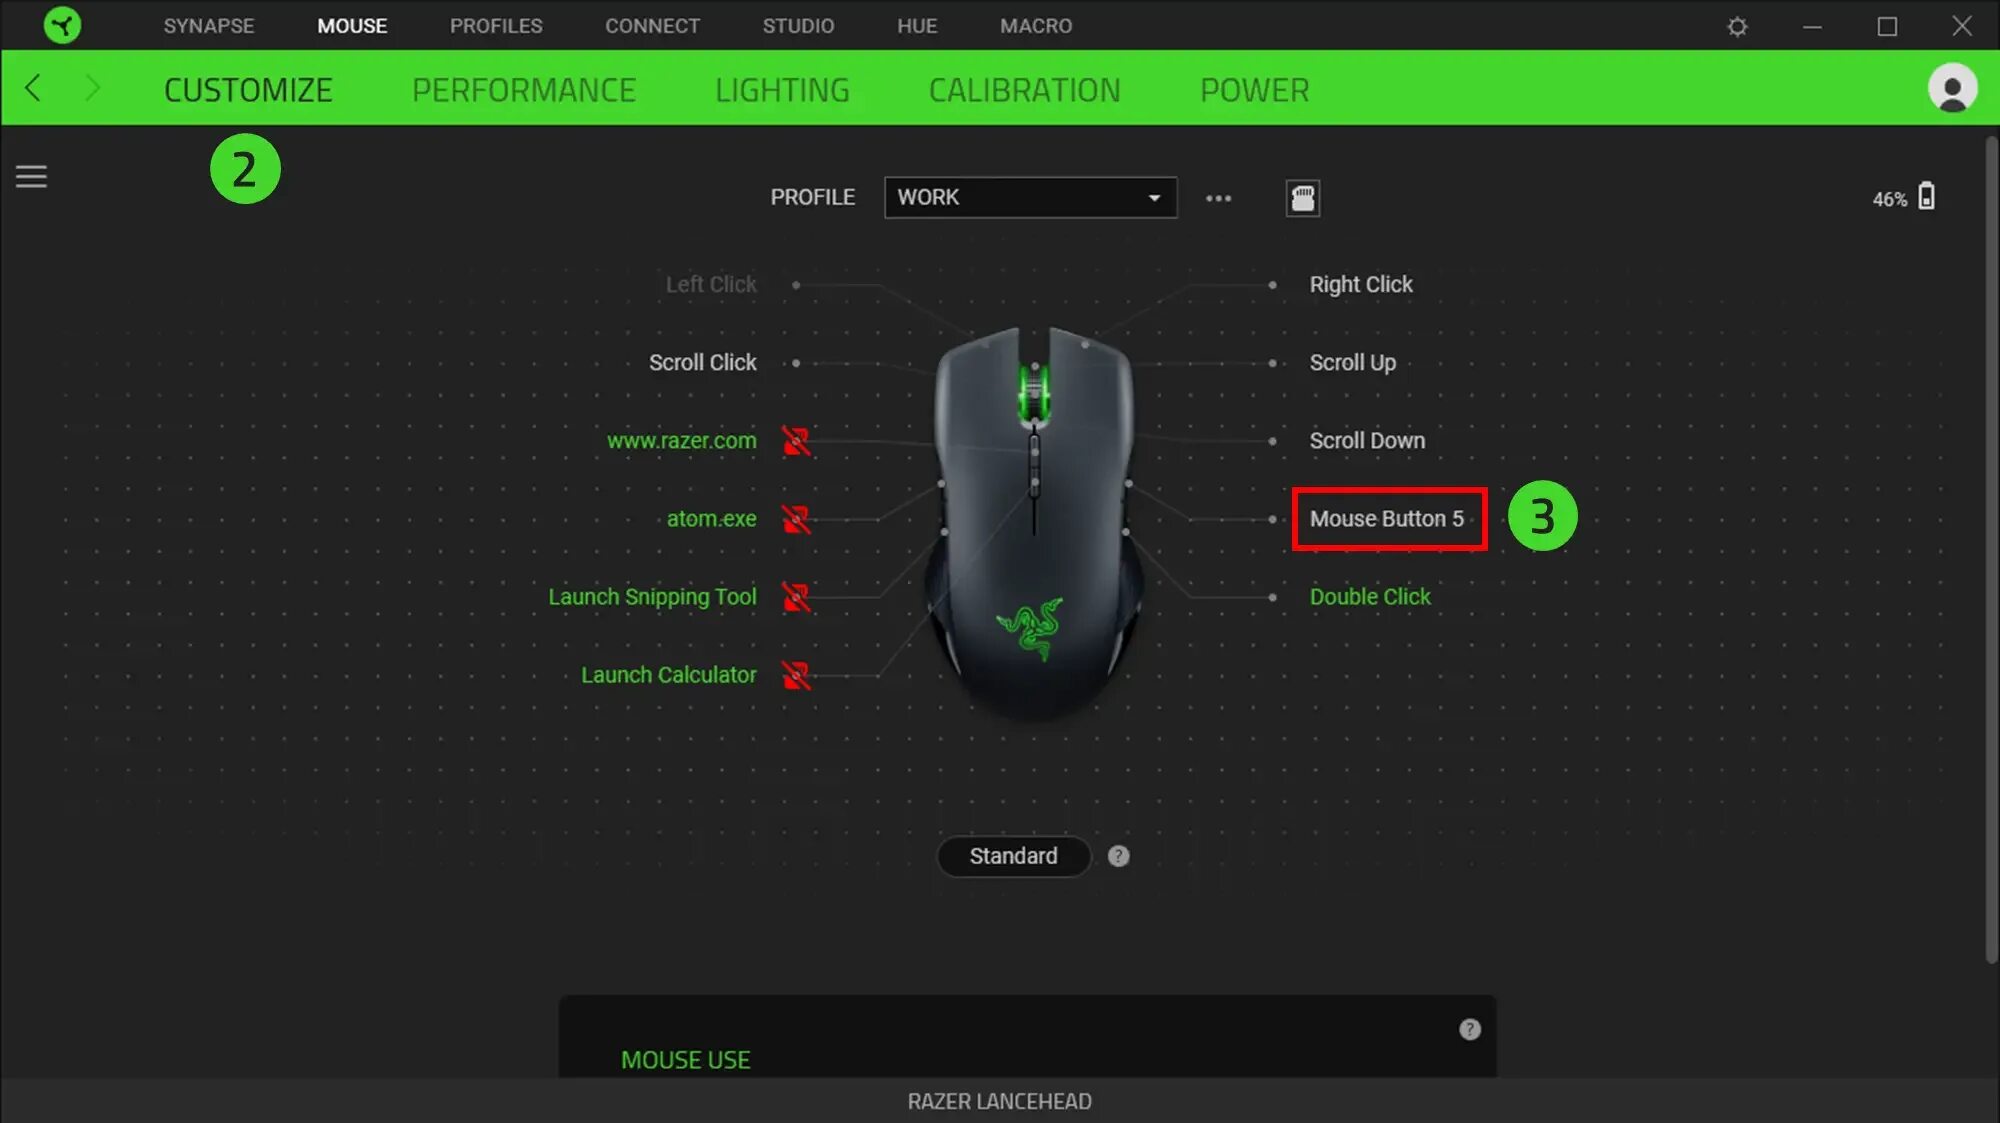This screenshot has width=2000, height=1123.
Task: Click the battery status icon
Action: (1929, 196)
